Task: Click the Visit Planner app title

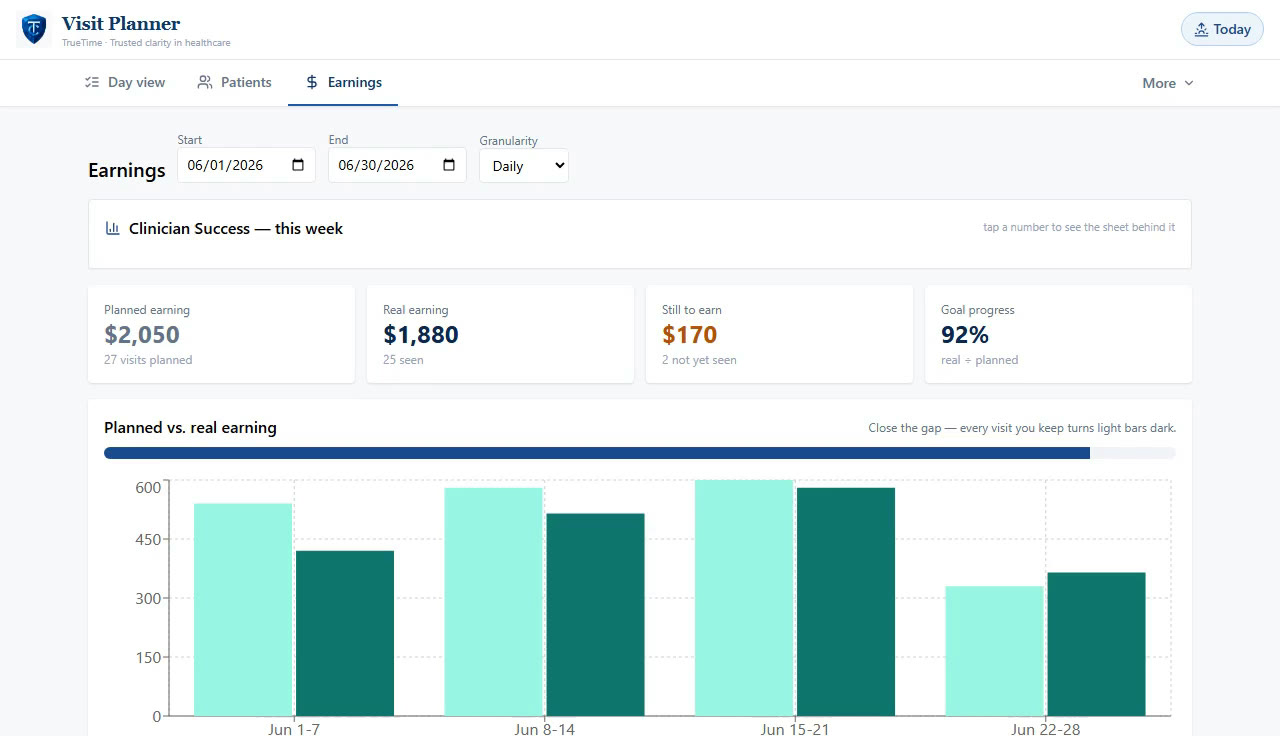Action: [121, 23]
